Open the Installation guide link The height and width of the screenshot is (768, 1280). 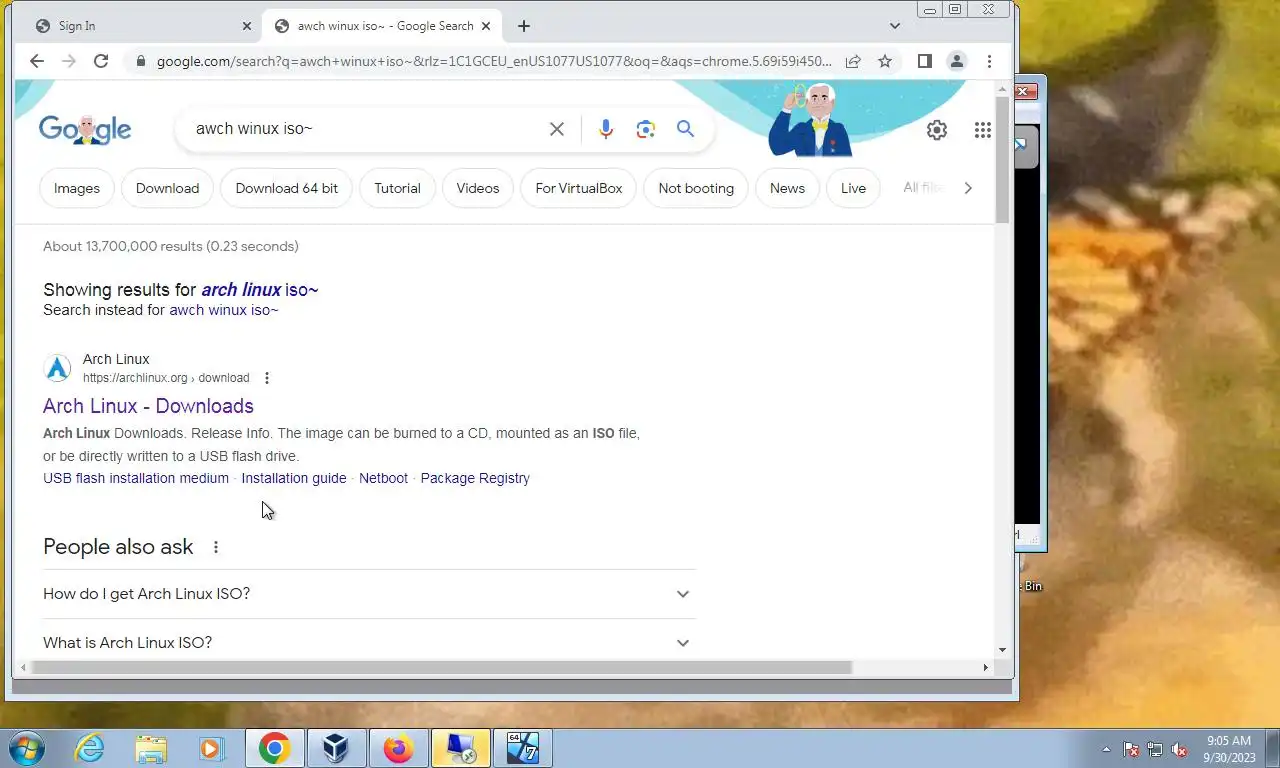point(294,478)
